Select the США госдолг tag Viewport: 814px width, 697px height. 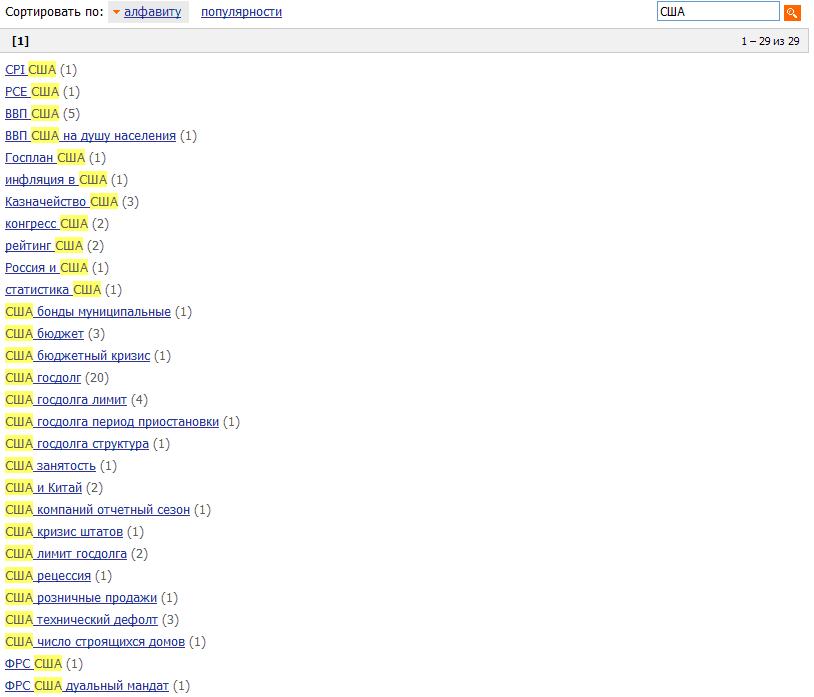43,378
